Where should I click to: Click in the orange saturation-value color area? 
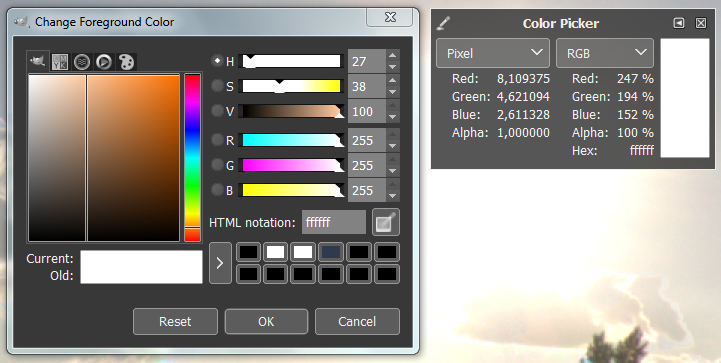tap(104, 158)
